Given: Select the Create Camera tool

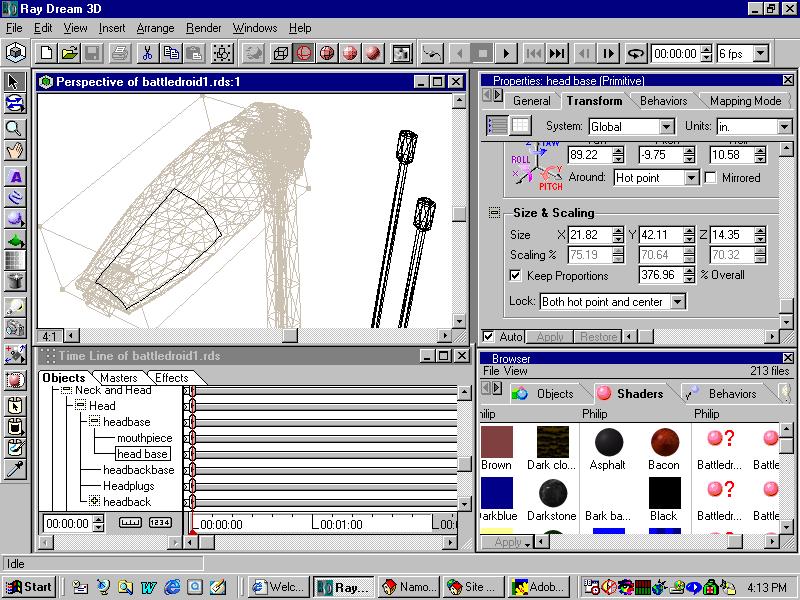Looking at the screenshot, I should tap(15, 328).
